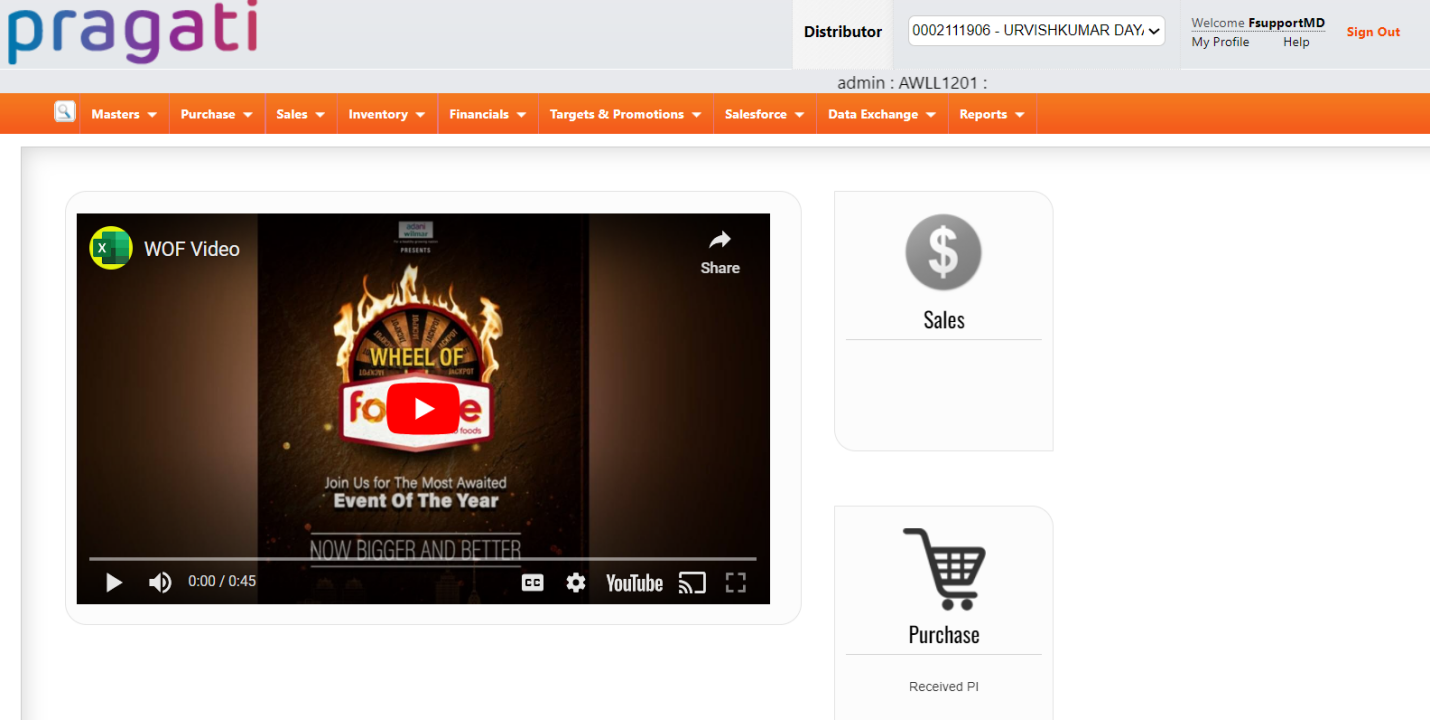Viewport: 1430px width, 720px height.
Task: Click the Received PI link
Action: click(x=943, y=687)
